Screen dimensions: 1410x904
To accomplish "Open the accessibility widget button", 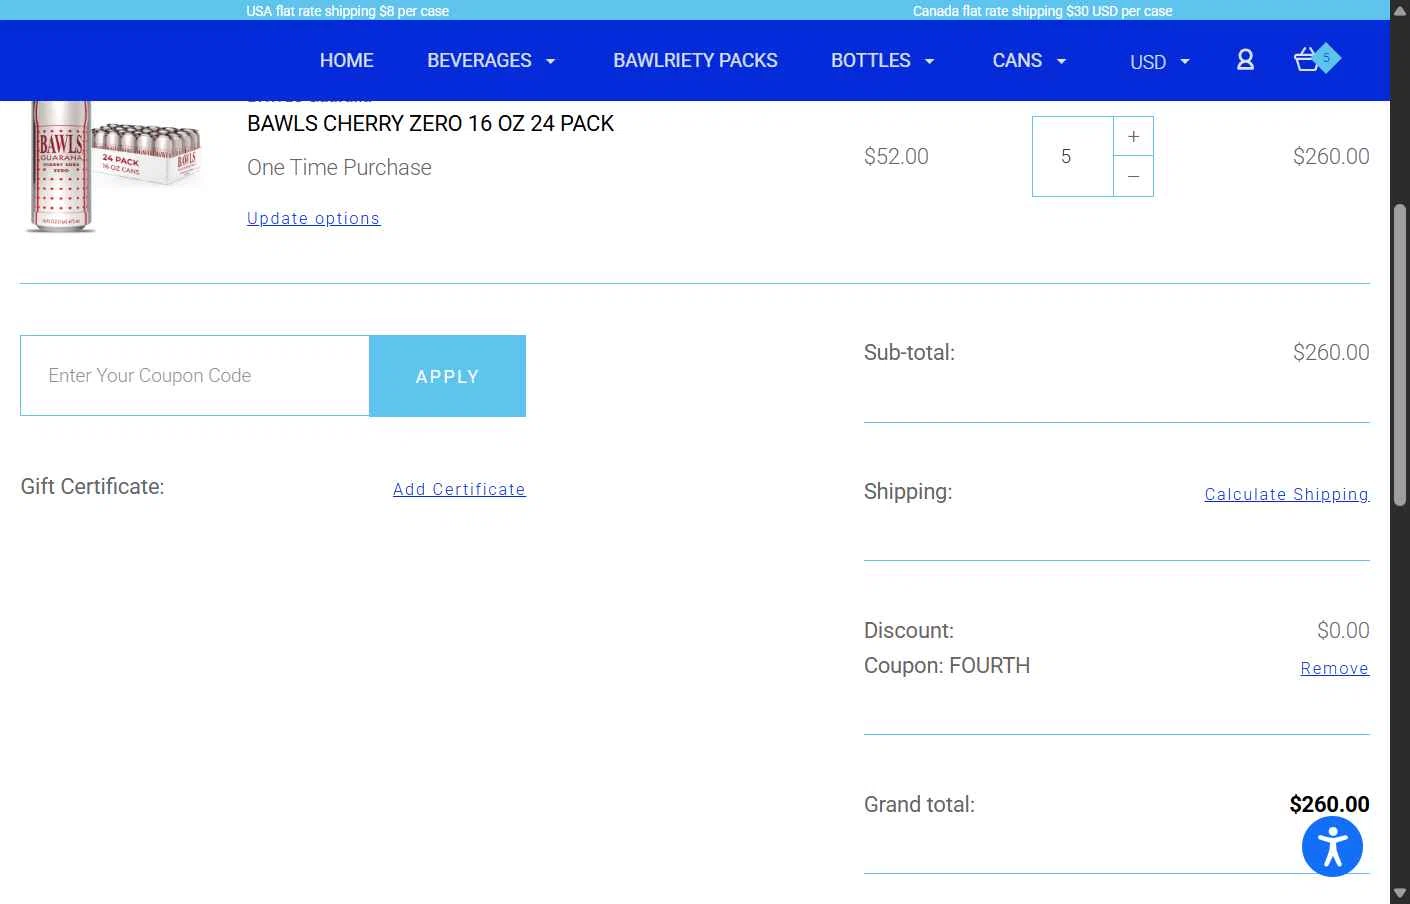I will tap(1332, 847).
